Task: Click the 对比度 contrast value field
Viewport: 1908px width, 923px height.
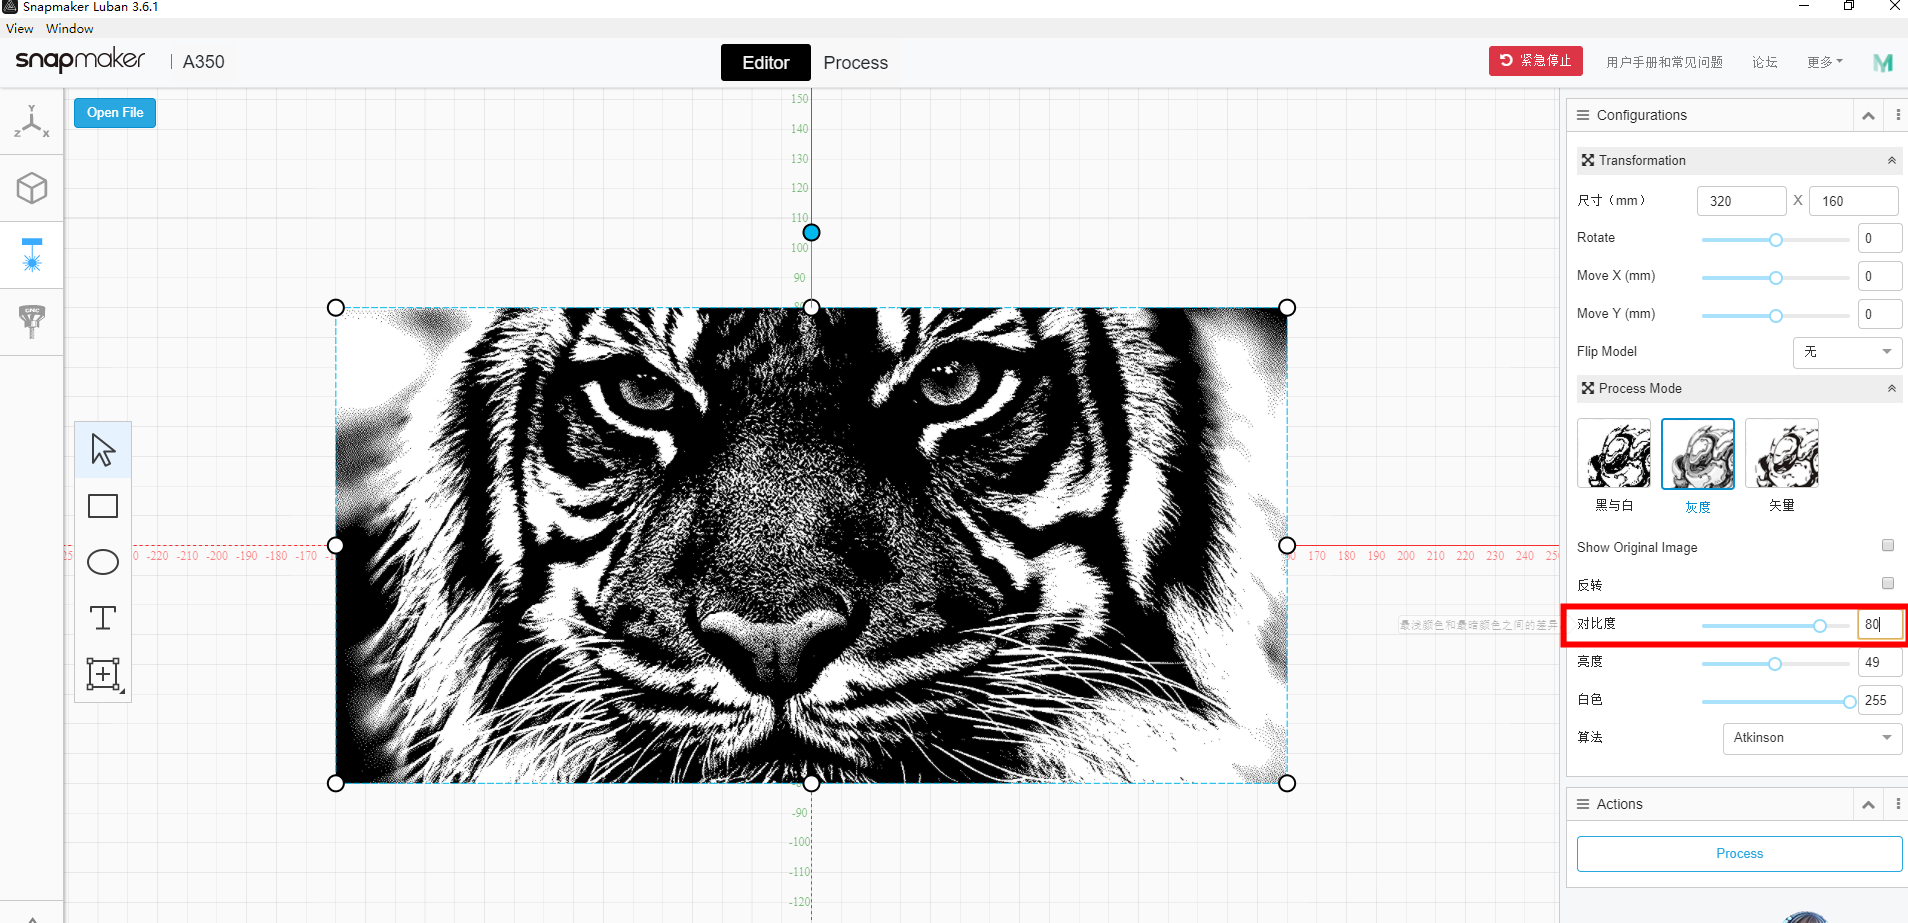Action: (x=1880, y=624)
